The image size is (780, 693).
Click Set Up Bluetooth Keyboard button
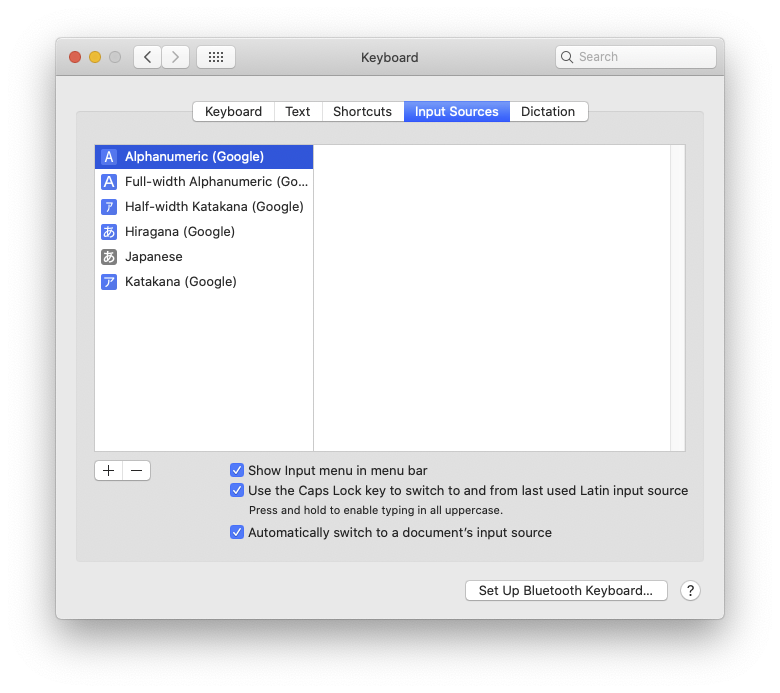(x=566, y=591)
